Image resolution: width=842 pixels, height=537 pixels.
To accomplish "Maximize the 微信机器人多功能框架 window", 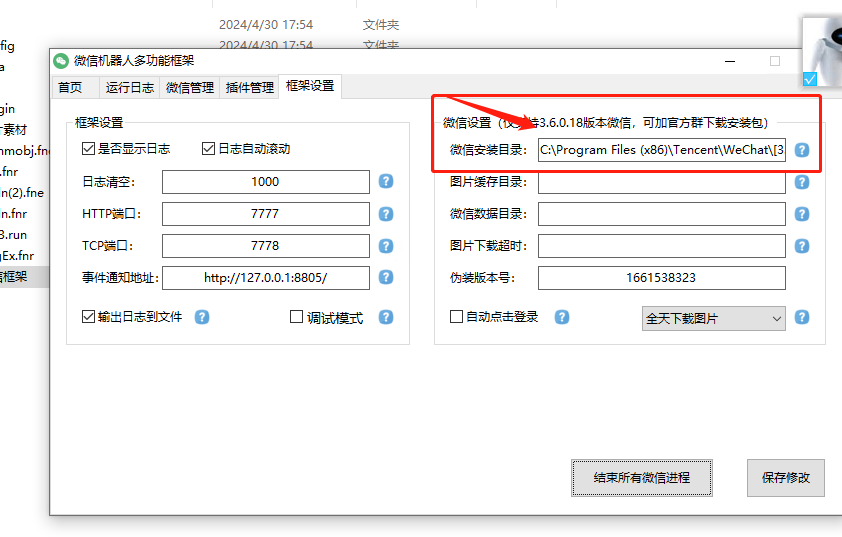I will tap(774, 61).
